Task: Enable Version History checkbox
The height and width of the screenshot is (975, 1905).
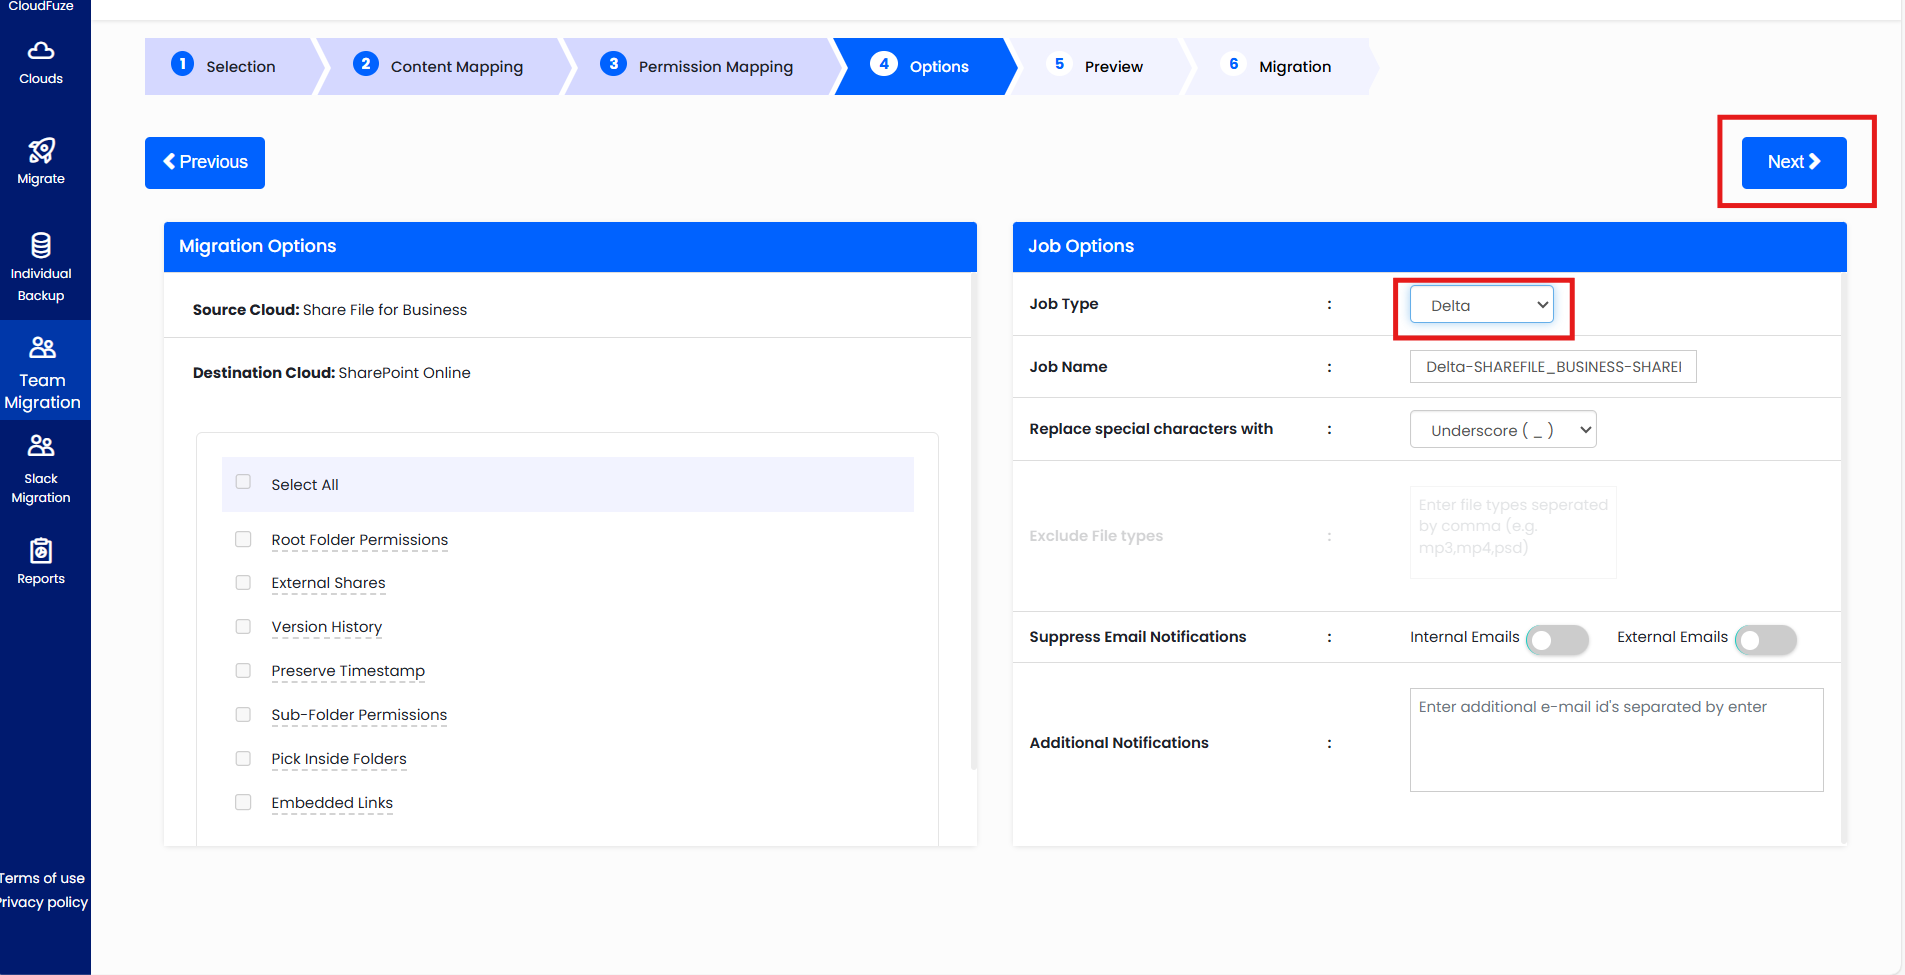Action: (x=243, y=626)
